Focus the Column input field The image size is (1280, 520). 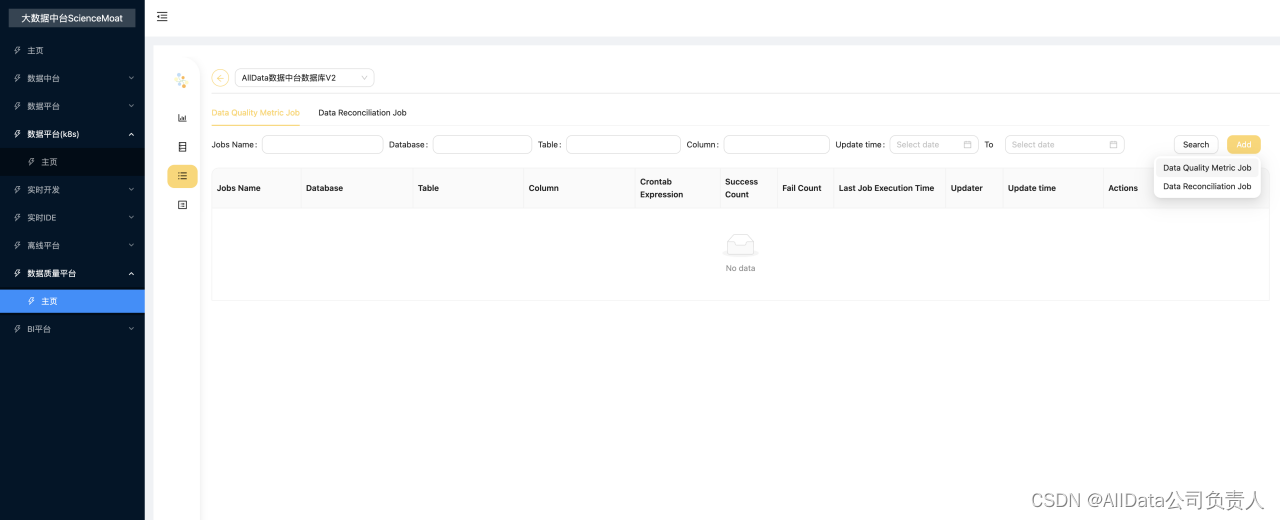tap(776, 145)
